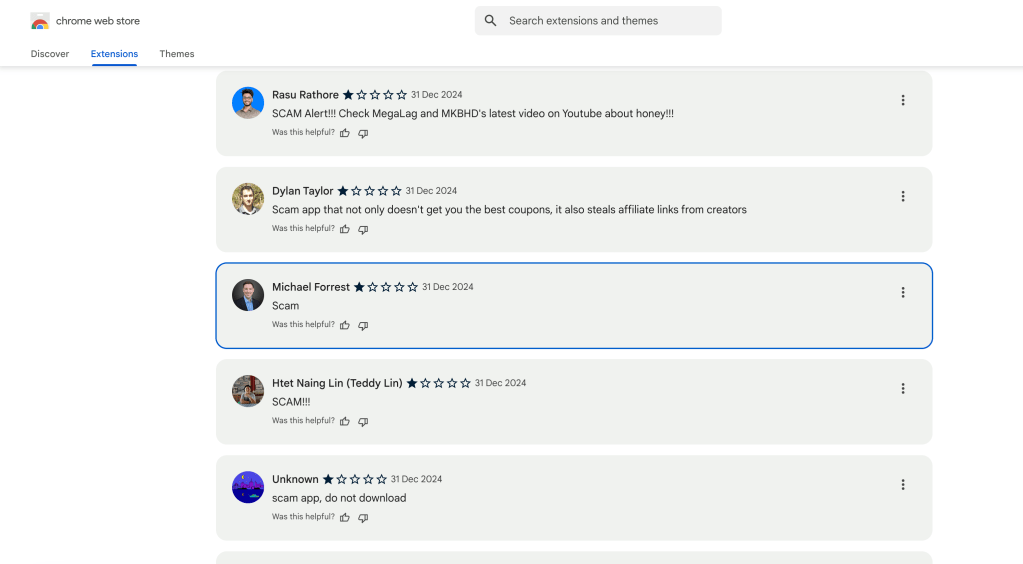
Task: Mark Unknown user's review as unhelpful
Action: pos(363,517)
